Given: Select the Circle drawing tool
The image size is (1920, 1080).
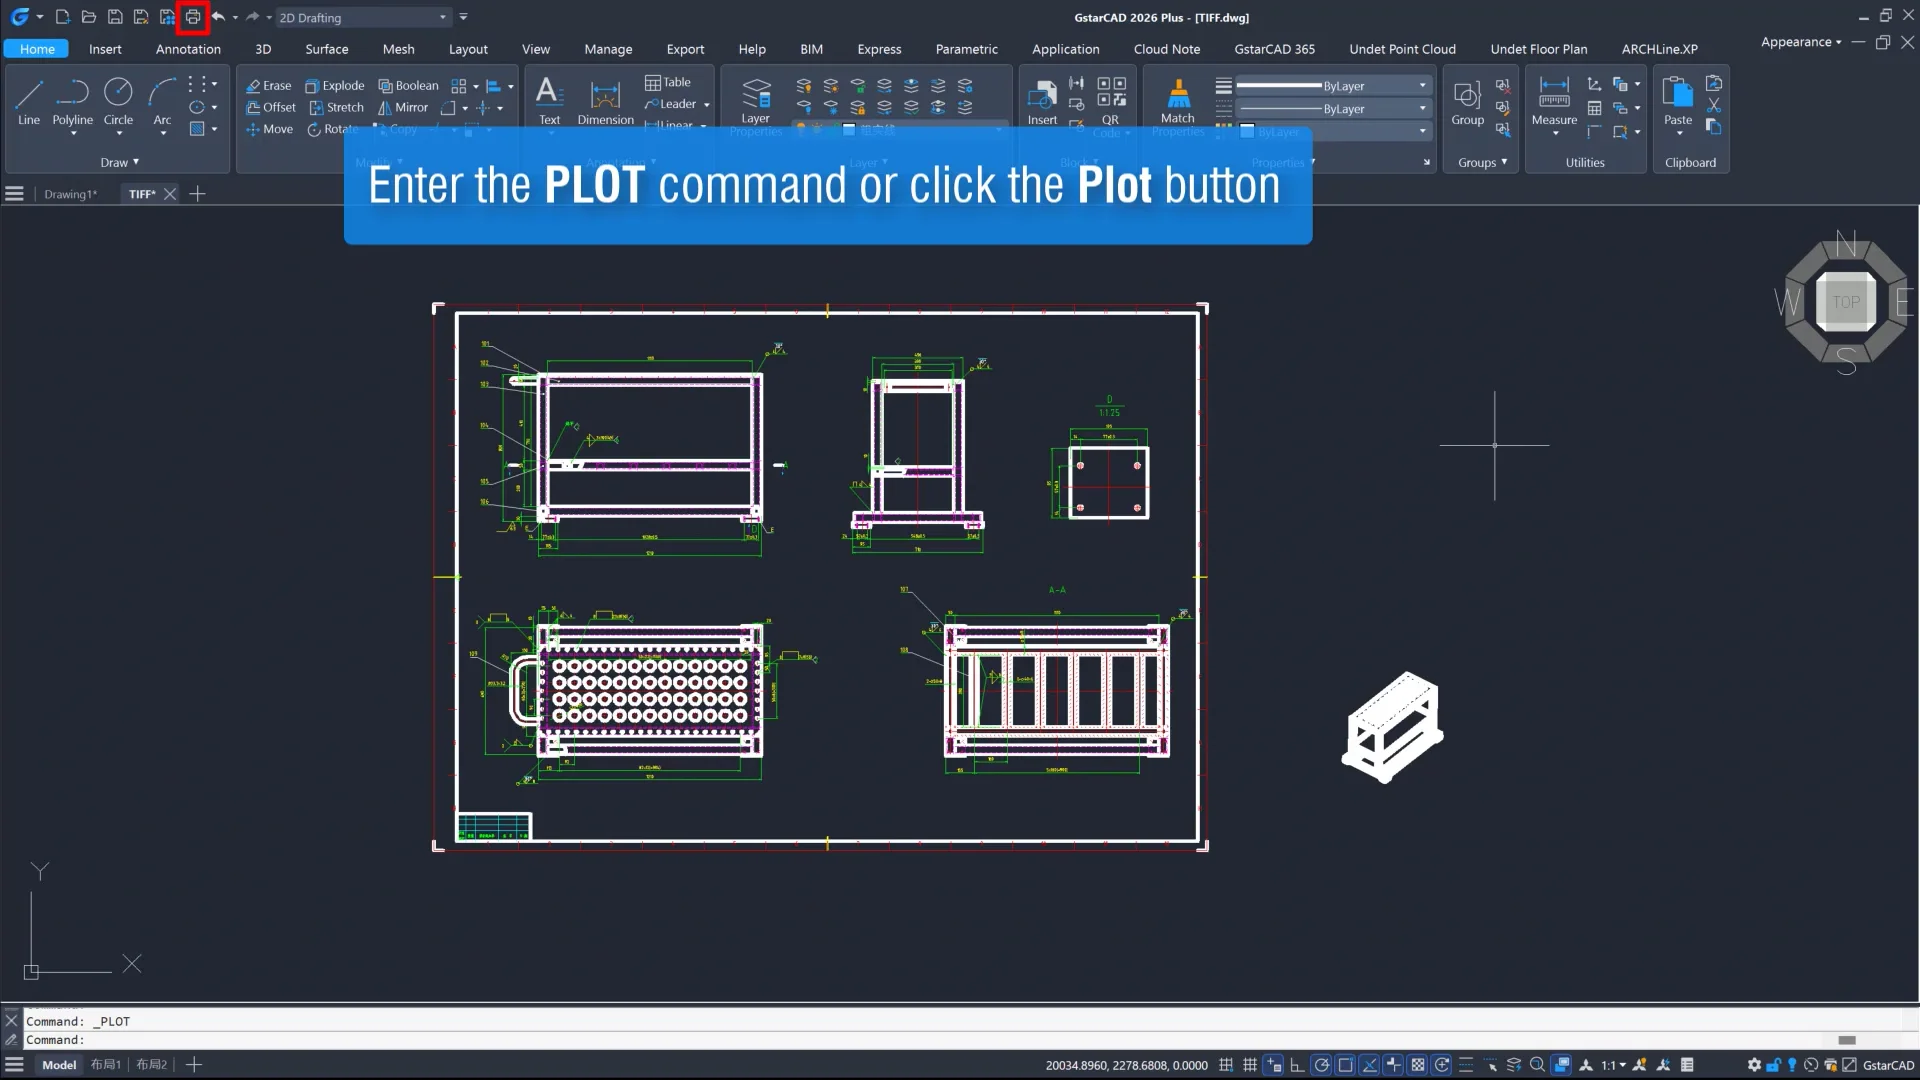Looking at the screenshot, I should coord(118,101).
